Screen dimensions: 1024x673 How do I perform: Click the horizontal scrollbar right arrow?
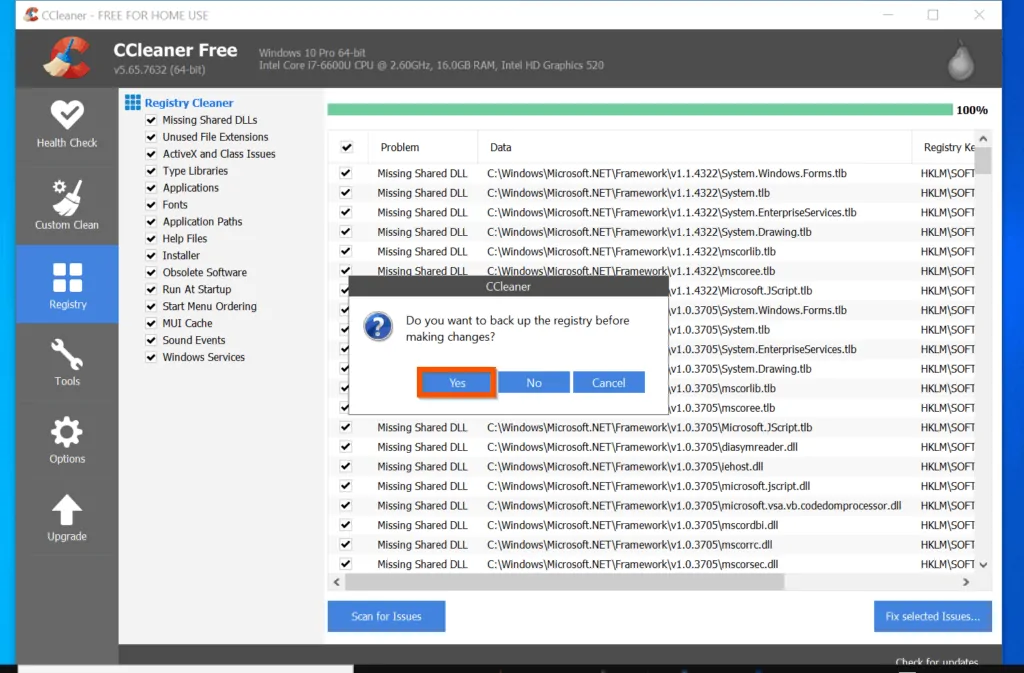[x=966, y=582]
